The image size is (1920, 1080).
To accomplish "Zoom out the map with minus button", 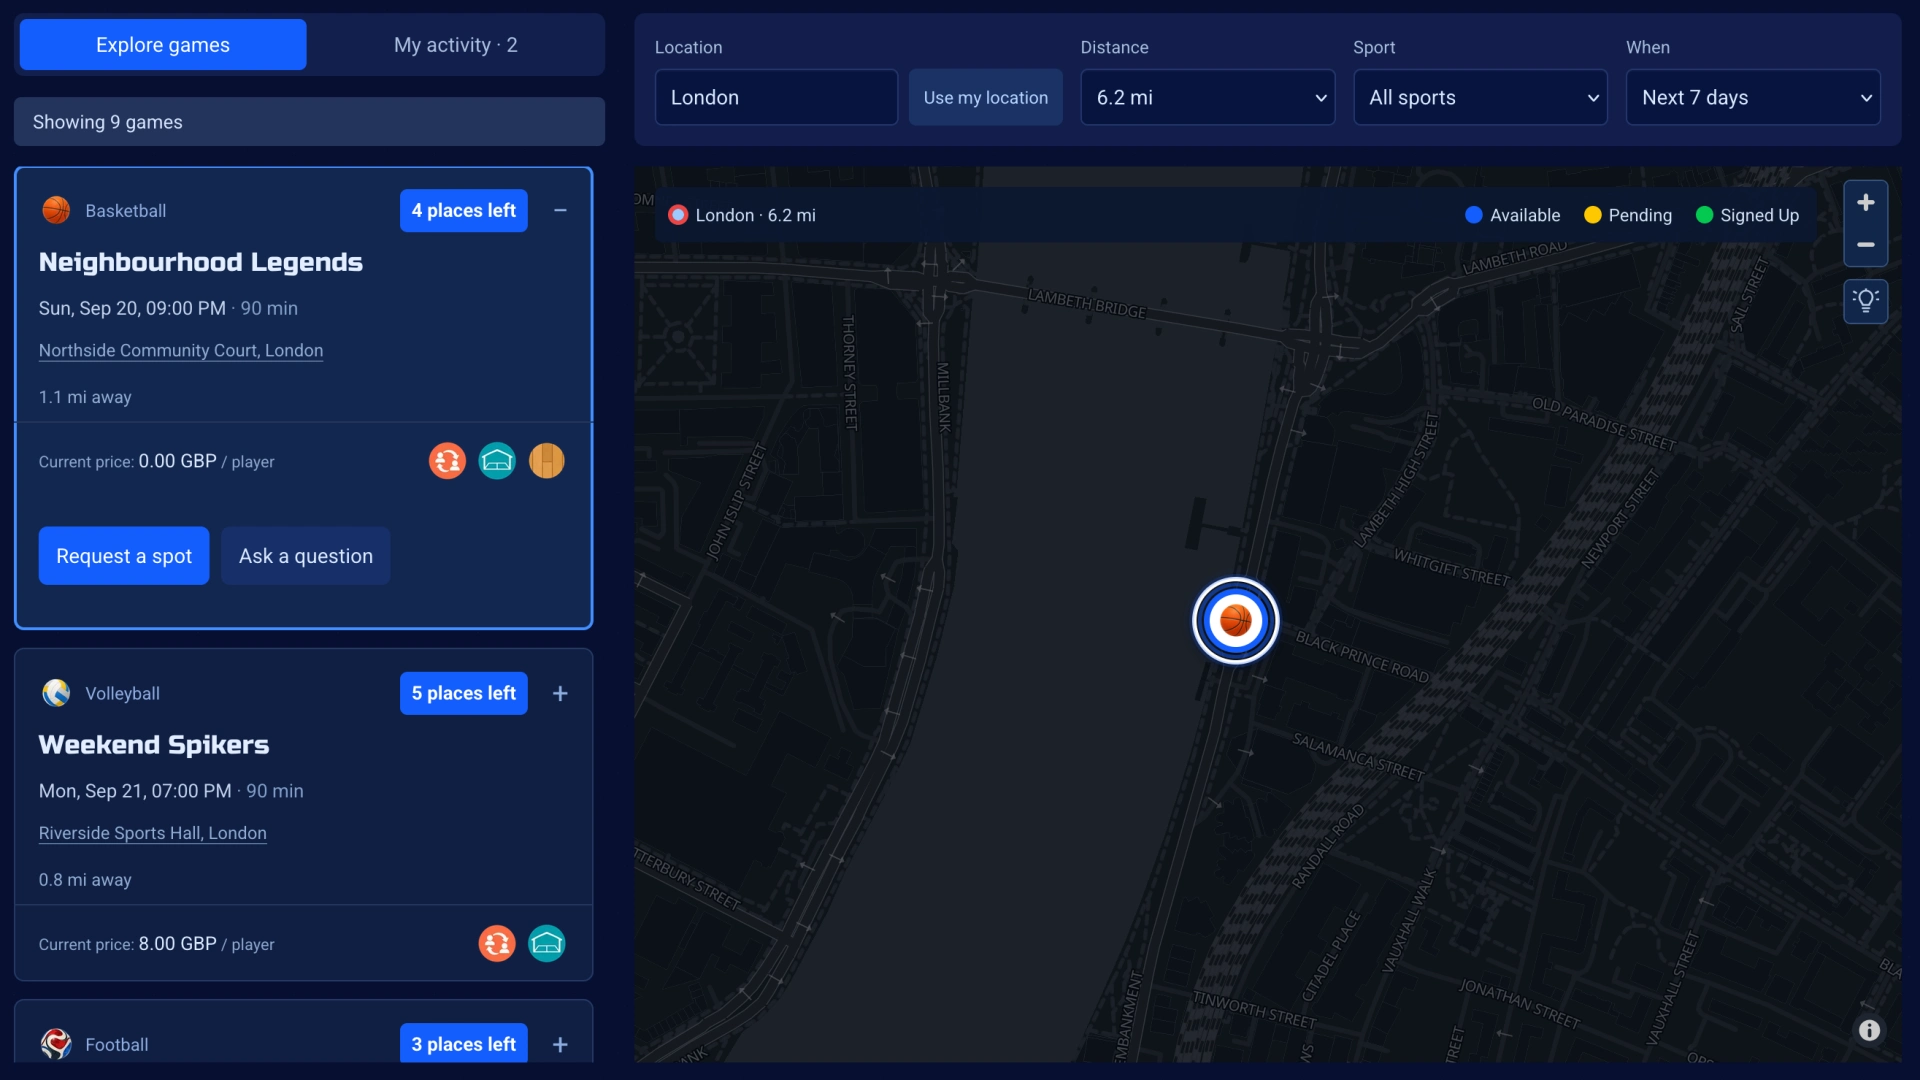I will click(x=1865, y=245).
